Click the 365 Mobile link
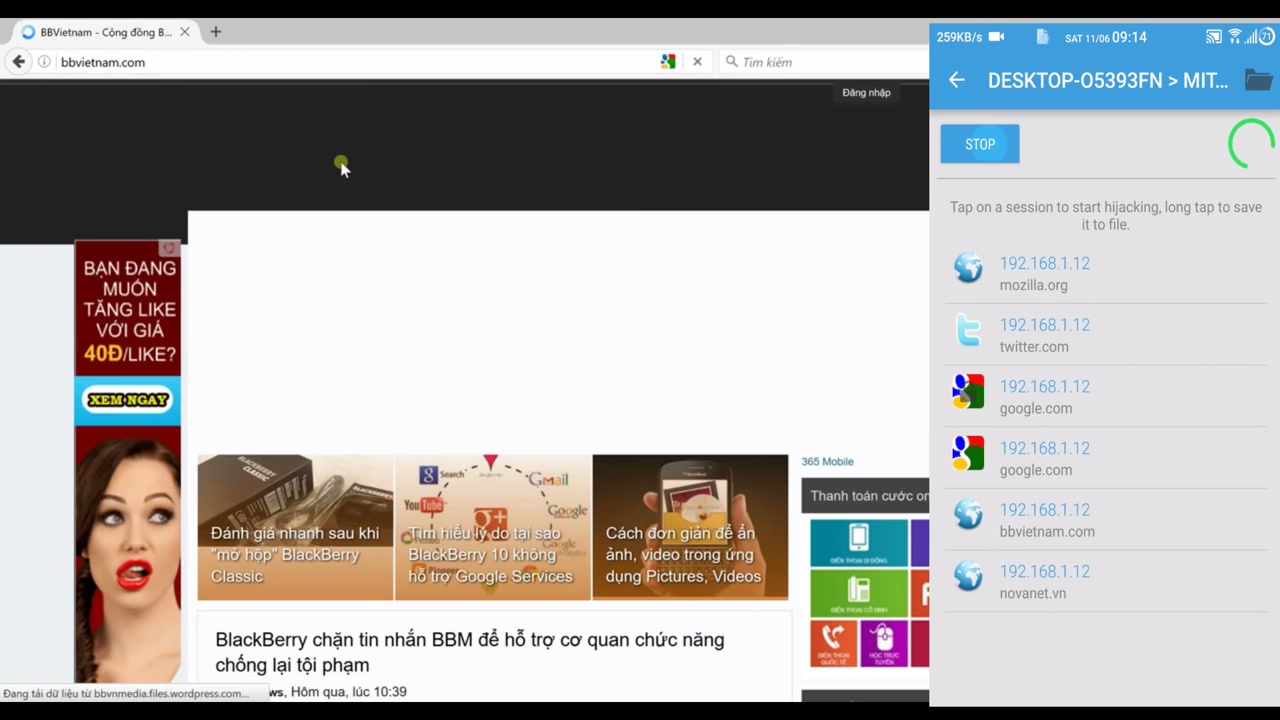1280x720 pixels. click(827, 461)
